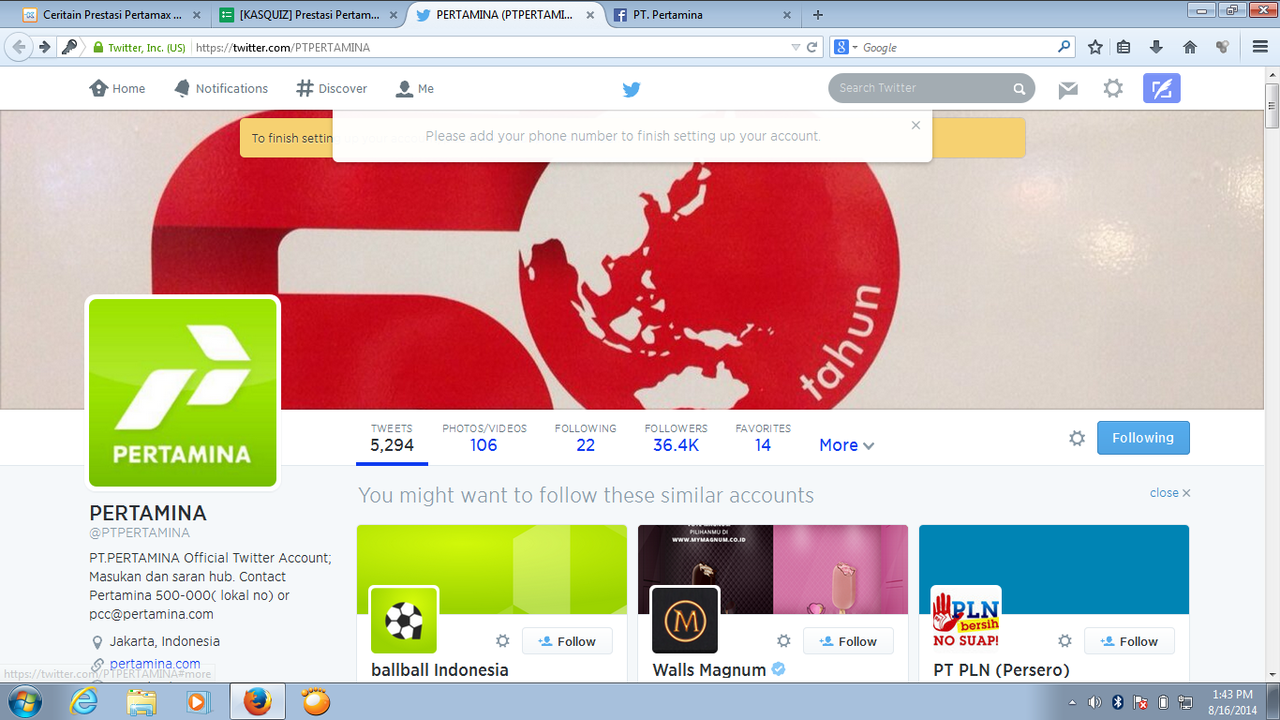
Task: Open gear menu on Walls Magnum card
Action: tap(784, 641)
